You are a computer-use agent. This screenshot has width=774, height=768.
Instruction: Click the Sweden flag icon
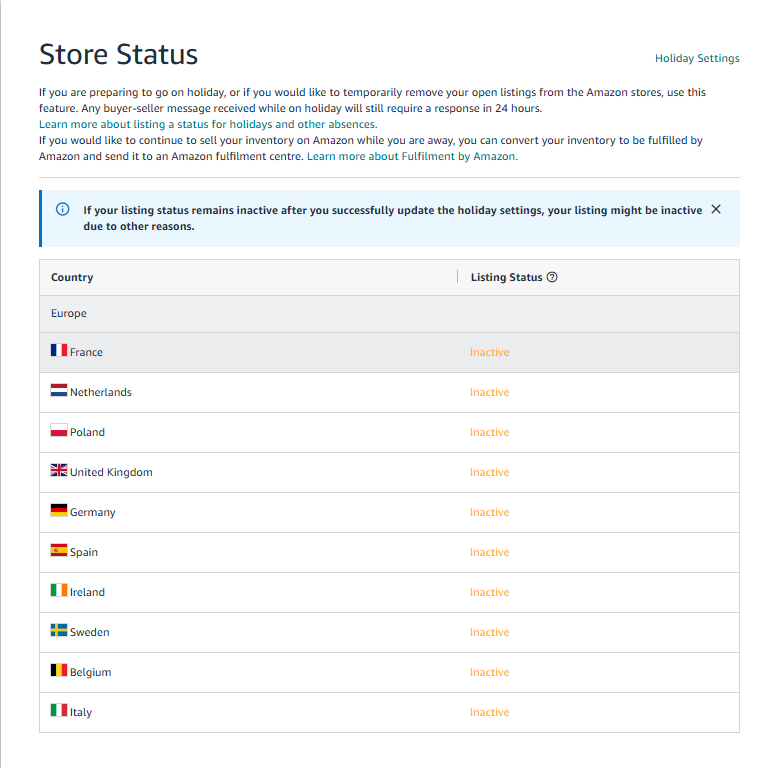tap(59, 630)
